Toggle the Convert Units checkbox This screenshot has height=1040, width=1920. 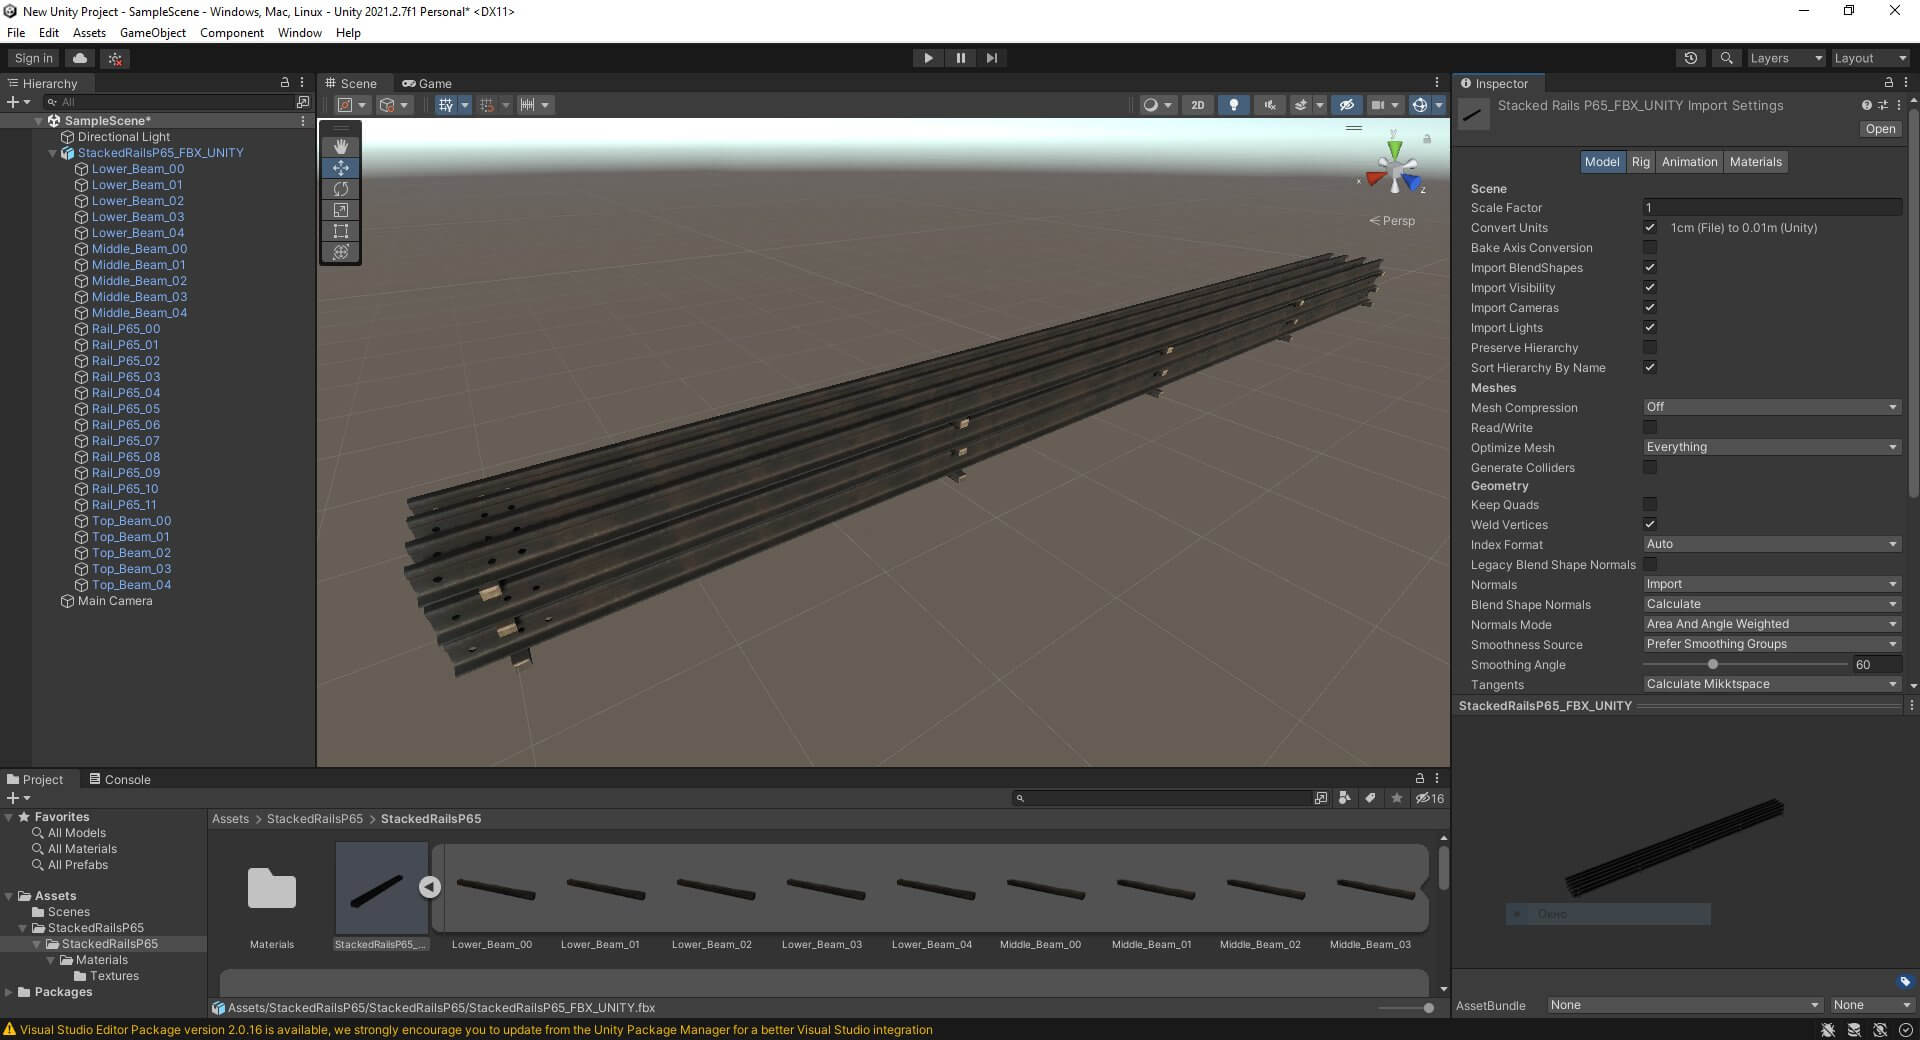click(x=1650, y=227)
